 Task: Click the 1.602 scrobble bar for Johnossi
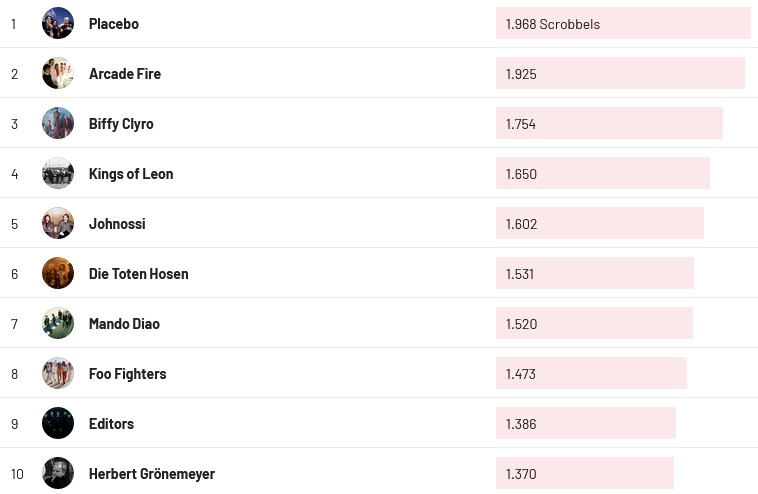pos(599,223)
